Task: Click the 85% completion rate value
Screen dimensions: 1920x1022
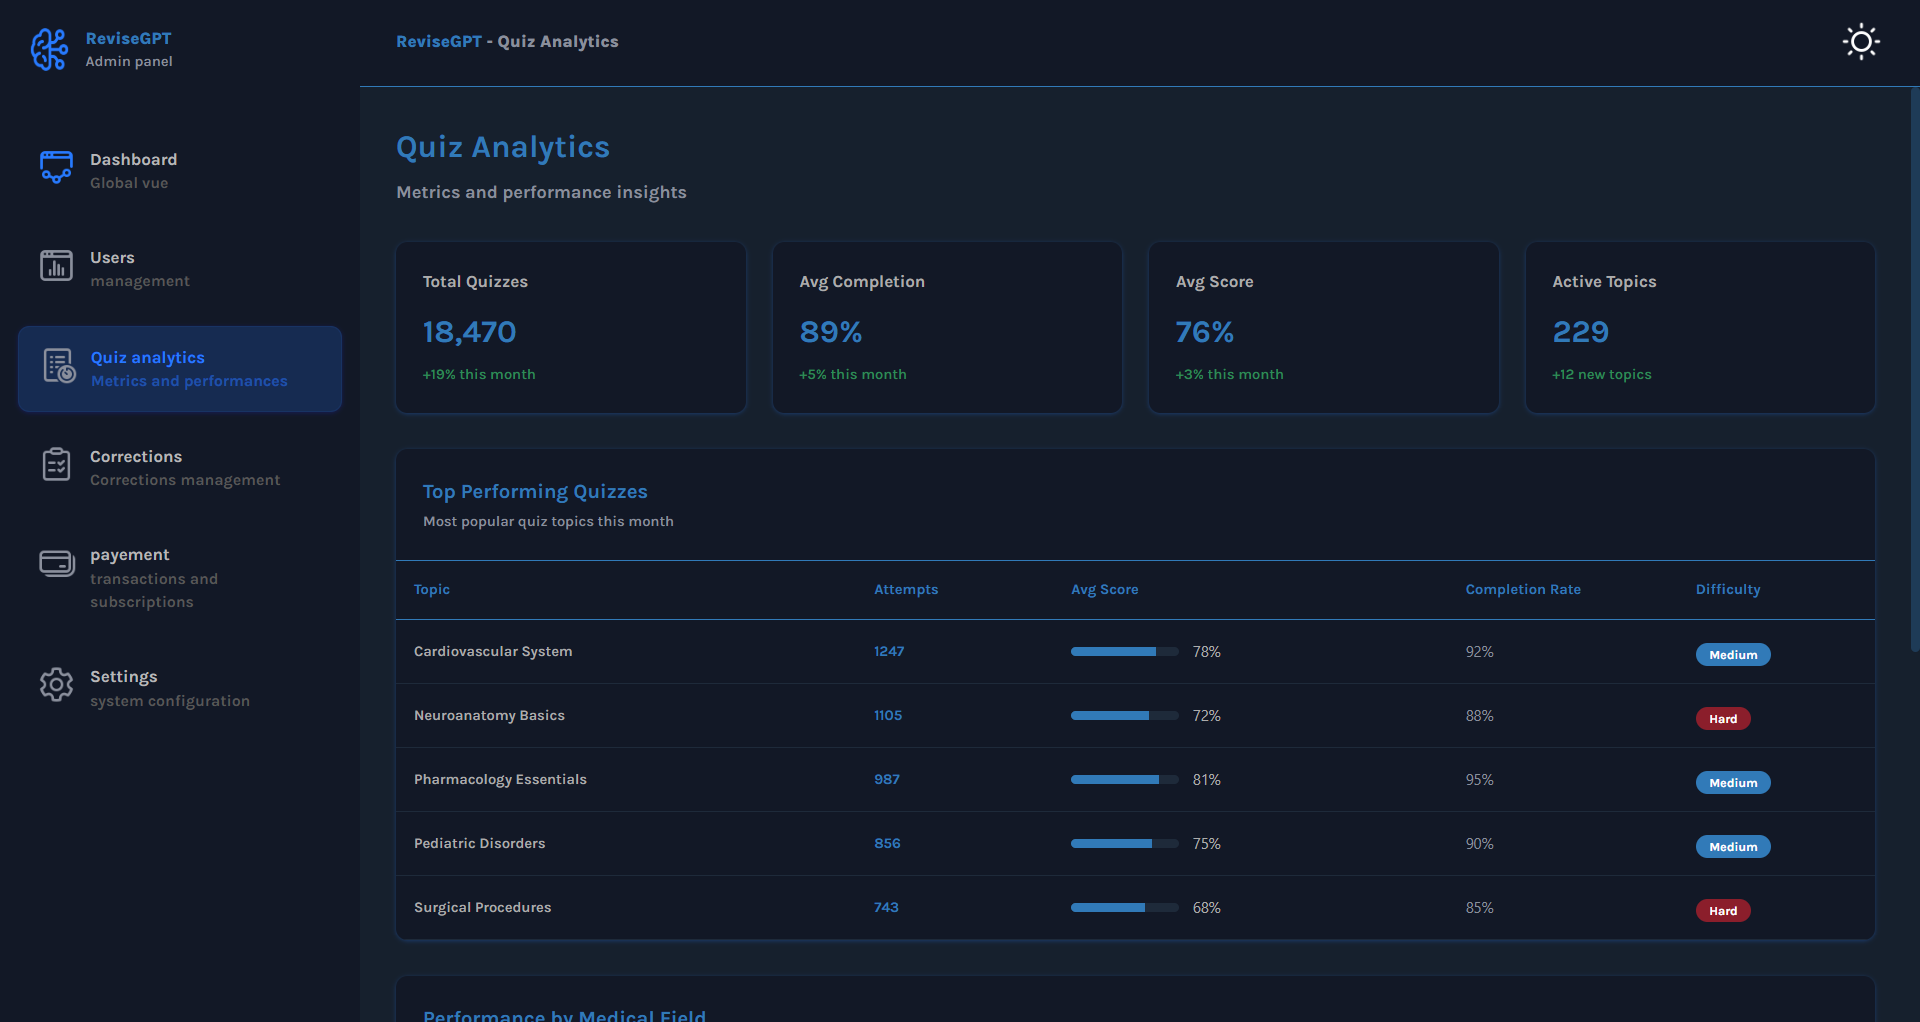Action: pos(1479,908)
